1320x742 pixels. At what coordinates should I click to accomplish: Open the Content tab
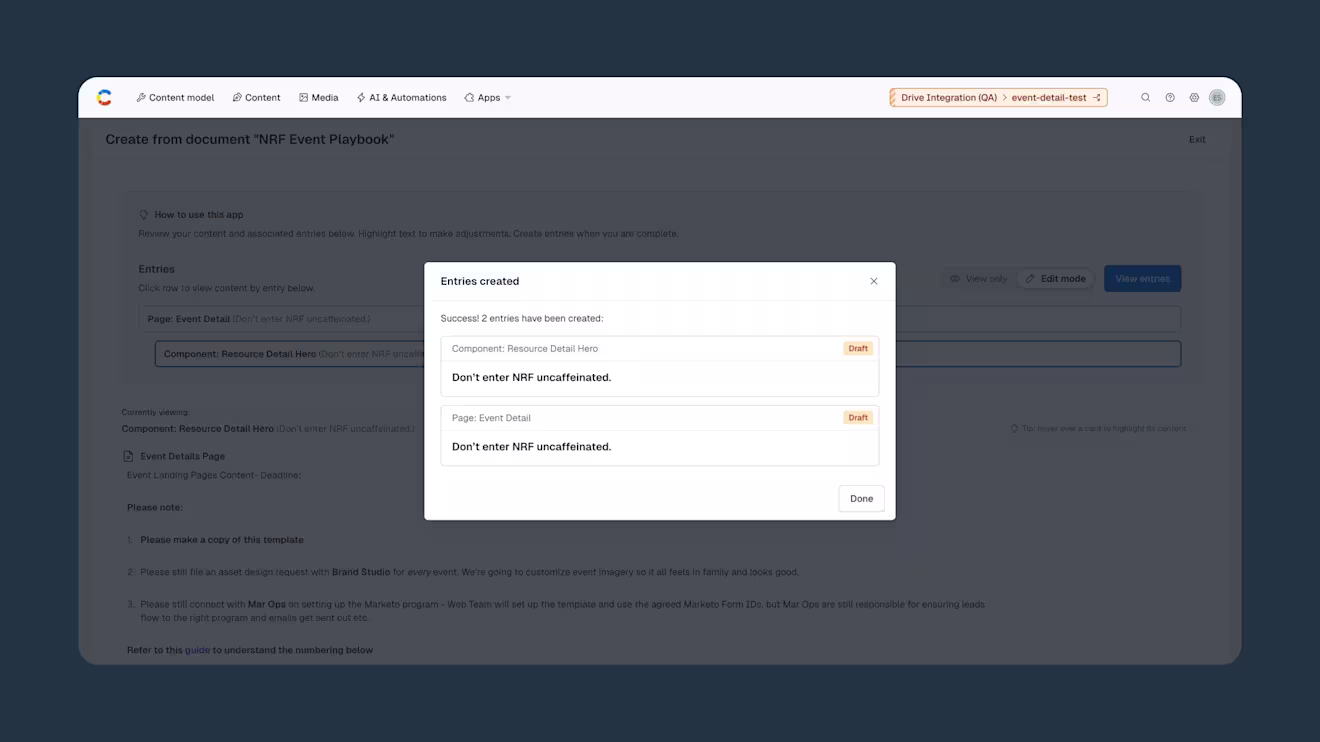(256, 98)
